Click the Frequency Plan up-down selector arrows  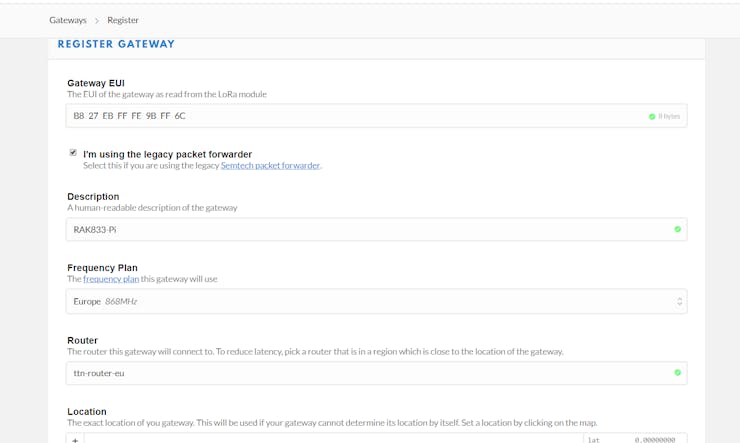679,301
